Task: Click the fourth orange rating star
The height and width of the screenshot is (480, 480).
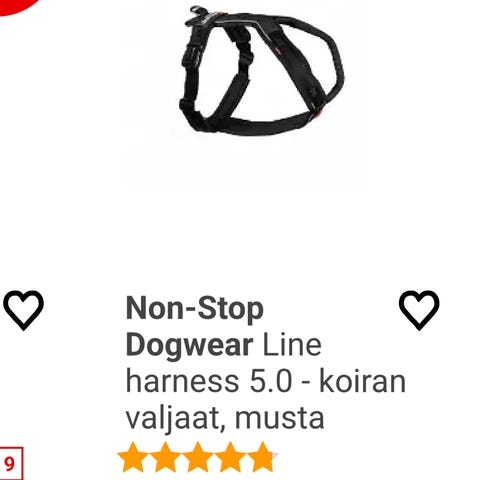Action: pos(230,457)
